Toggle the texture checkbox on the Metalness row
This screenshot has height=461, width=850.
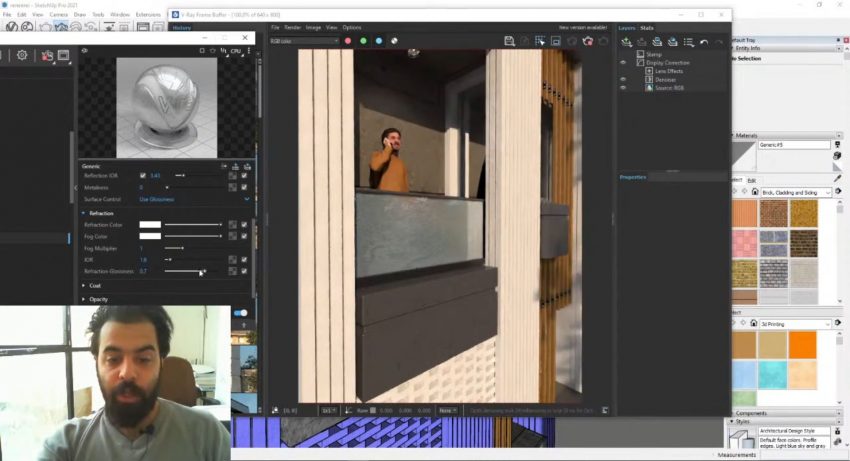(x=244, y=187)
